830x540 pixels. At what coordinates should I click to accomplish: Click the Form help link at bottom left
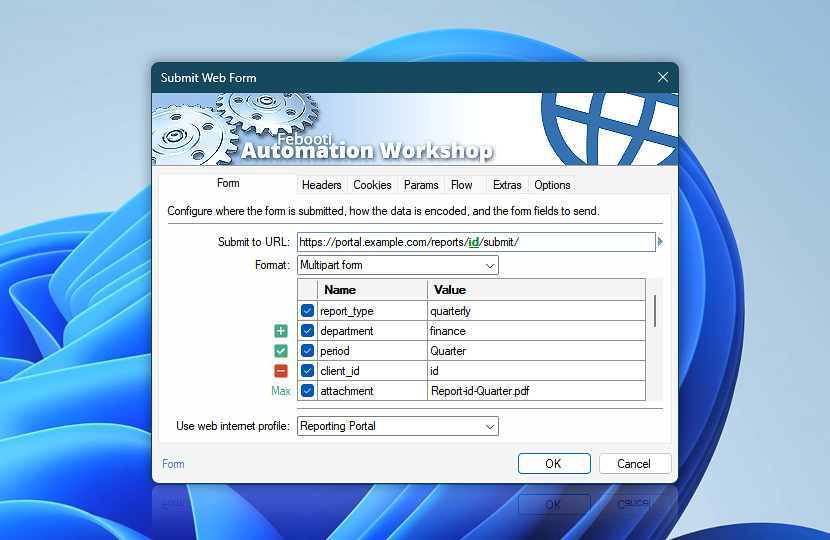coord(173,464)
